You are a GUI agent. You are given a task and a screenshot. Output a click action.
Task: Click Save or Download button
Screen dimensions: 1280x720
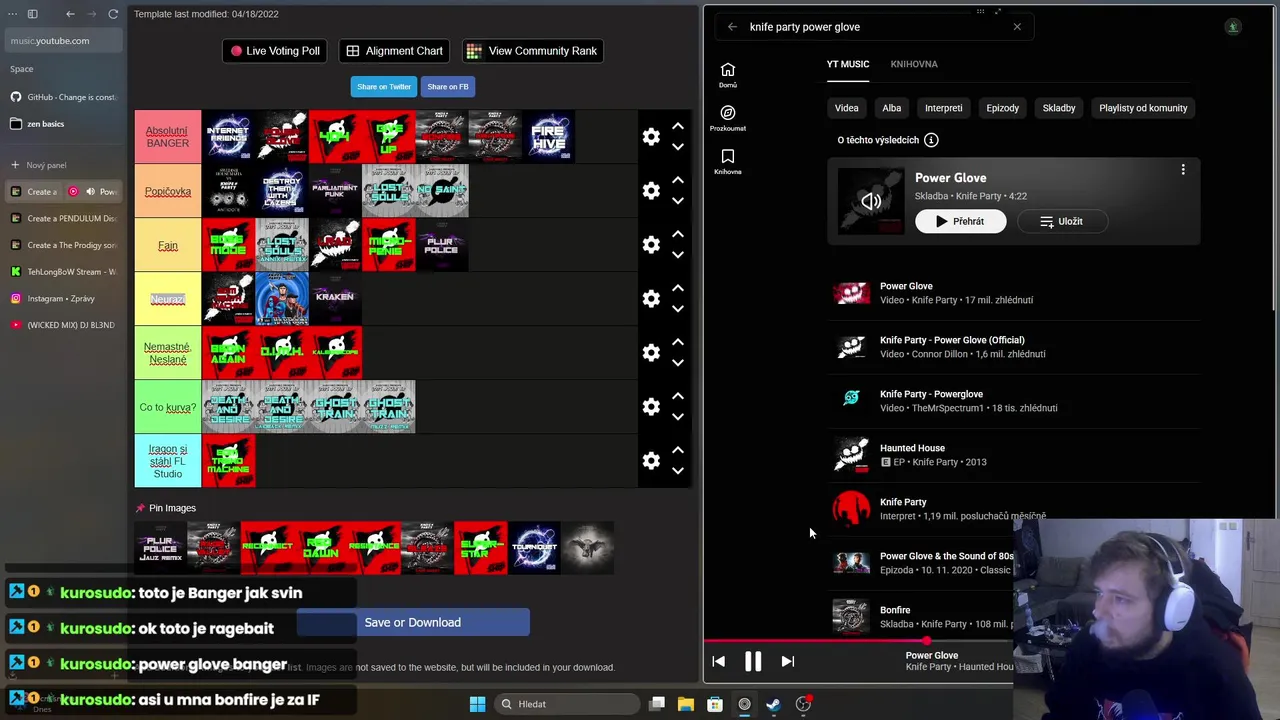click(x=413, y=622)
